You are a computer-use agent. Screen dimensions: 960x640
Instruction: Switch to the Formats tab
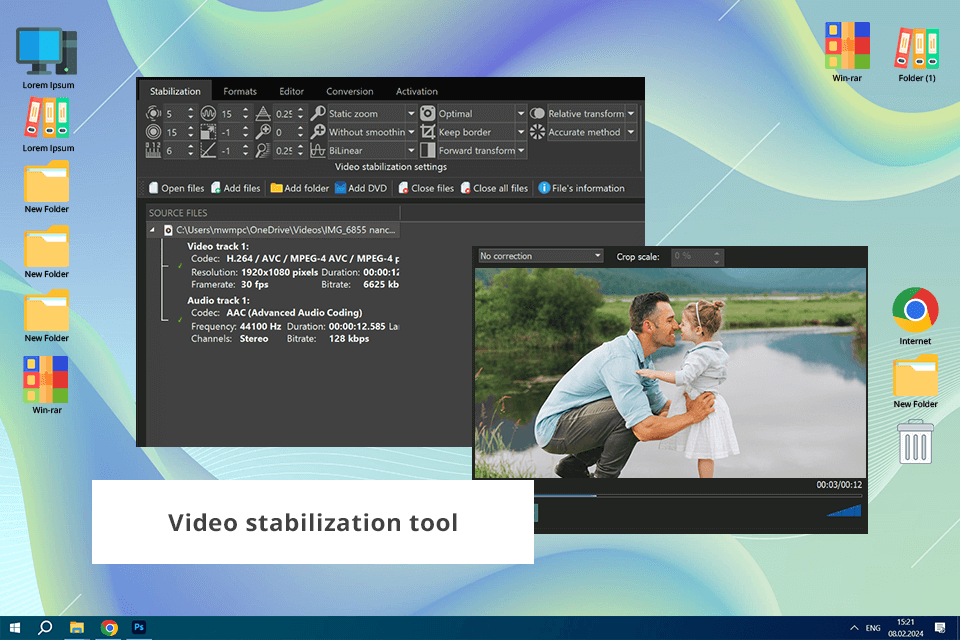coord(239,91)
